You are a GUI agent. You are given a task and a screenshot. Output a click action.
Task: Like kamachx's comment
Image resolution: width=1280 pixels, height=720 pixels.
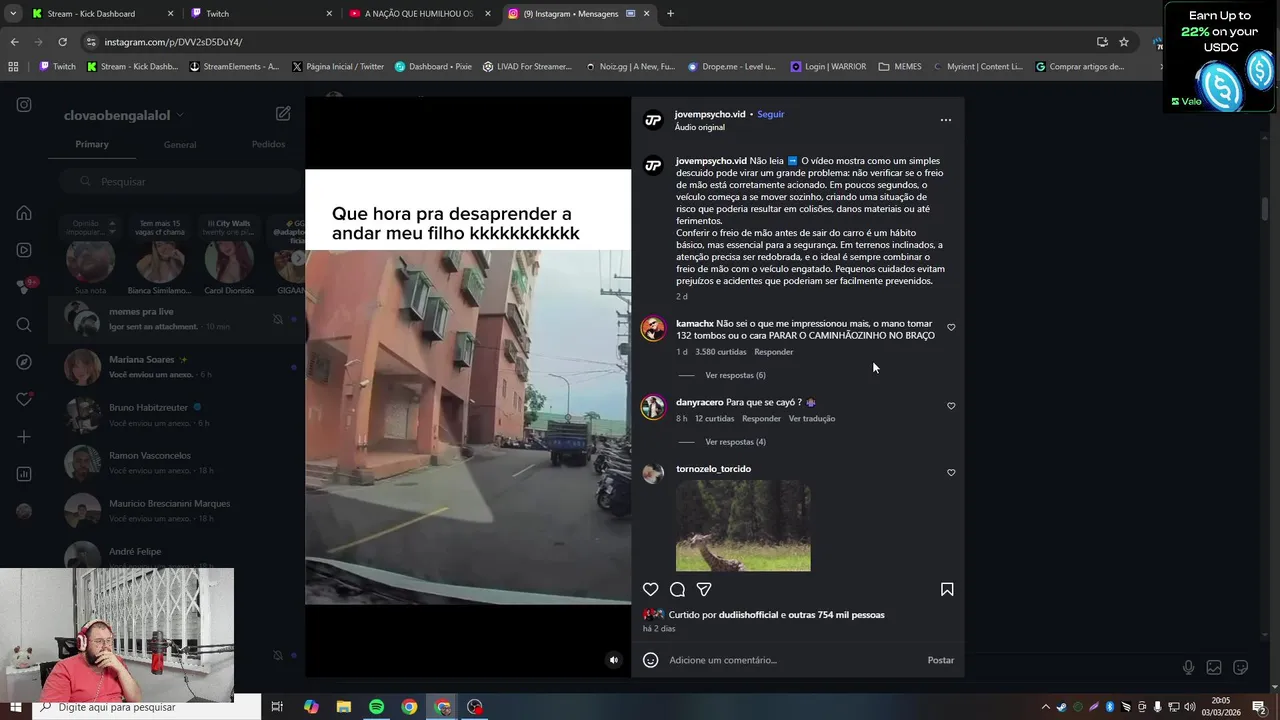(951, 327)
